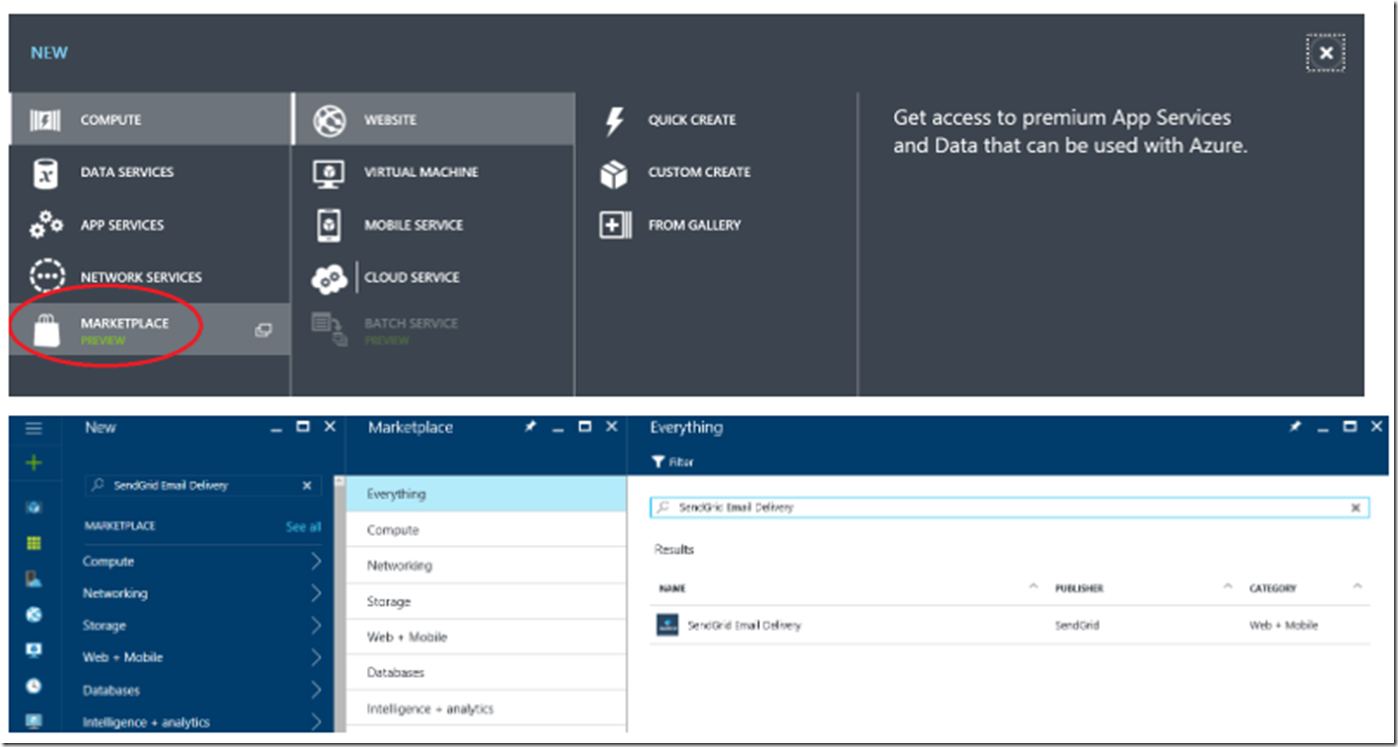Open the Recent clock icon in sidebar
This screenshot has width=1398, height=747.
[x=34, y=686]
